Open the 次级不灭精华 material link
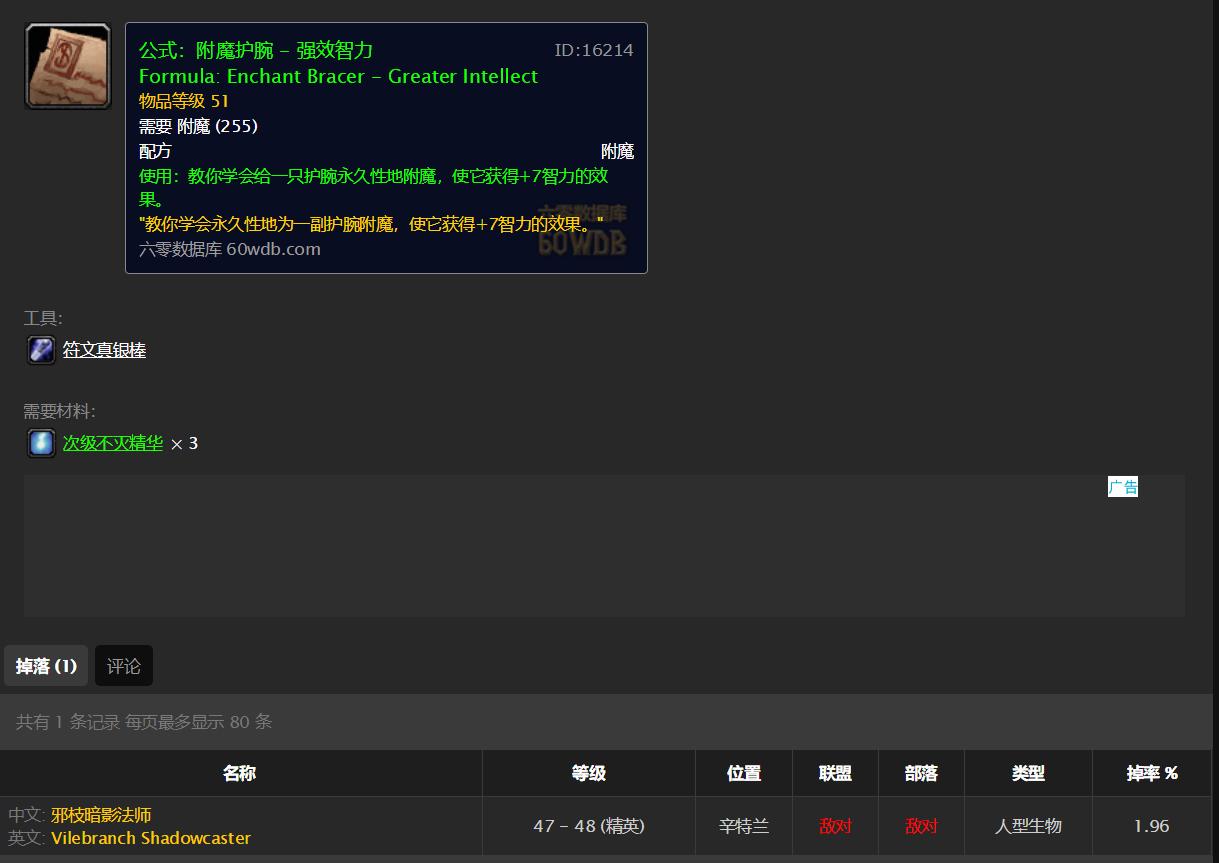Viewport: 1219px width, 863px height. (x=113, y=443)
